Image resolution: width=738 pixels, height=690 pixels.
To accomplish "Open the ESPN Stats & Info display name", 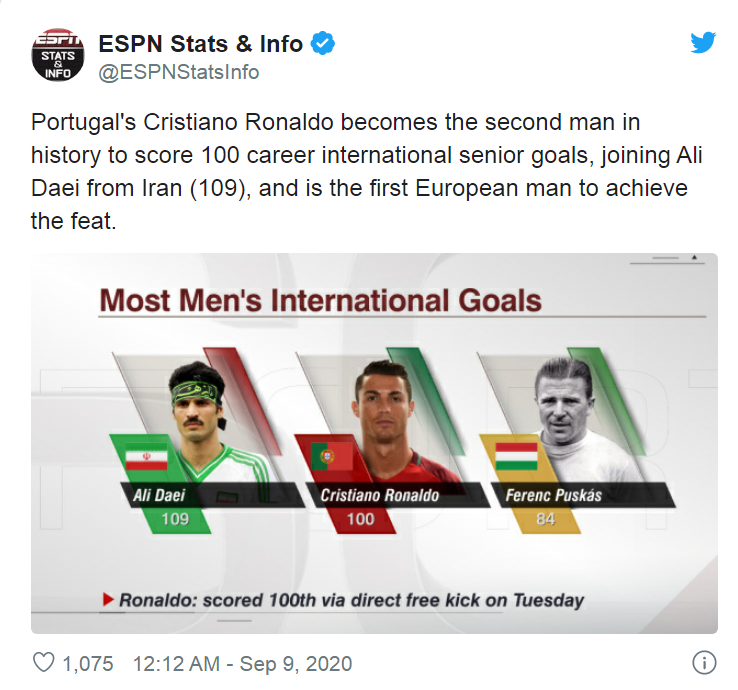I will pos(201,44).
